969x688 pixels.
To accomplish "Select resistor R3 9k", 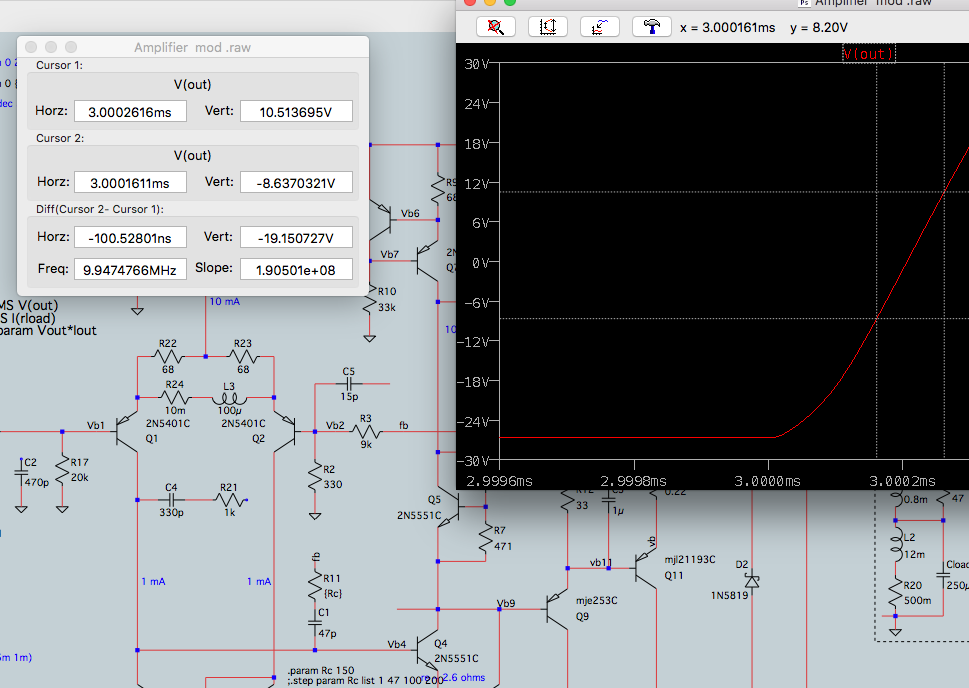I will pyautogui.click(x=366, y=431).
